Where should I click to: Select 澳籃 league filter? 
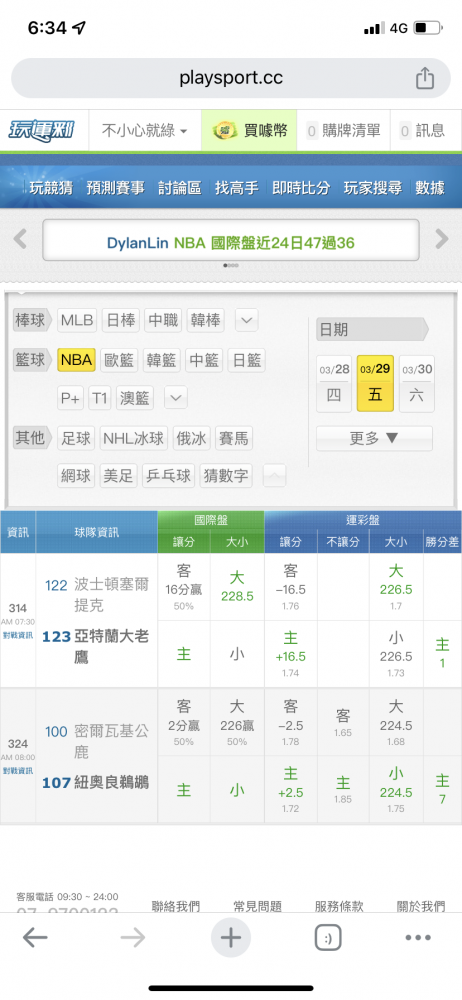click(135, 398)
